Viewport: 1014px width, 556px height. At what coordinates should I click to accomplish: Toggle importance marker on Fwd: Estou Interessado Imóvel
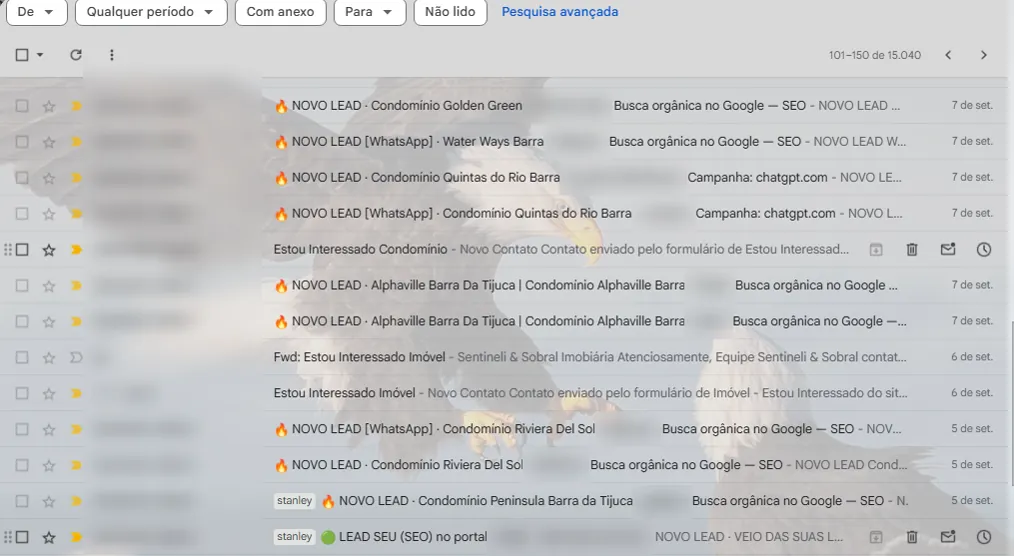[x=76, y=358]
